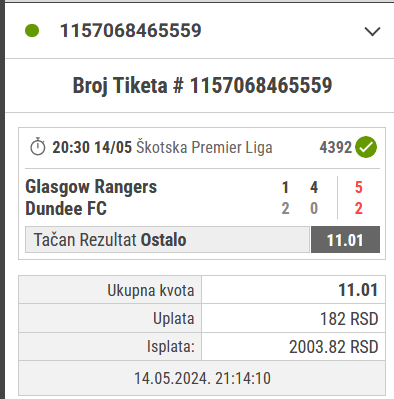Click ticket number 1157068465559 in header row

pos(131,31)
